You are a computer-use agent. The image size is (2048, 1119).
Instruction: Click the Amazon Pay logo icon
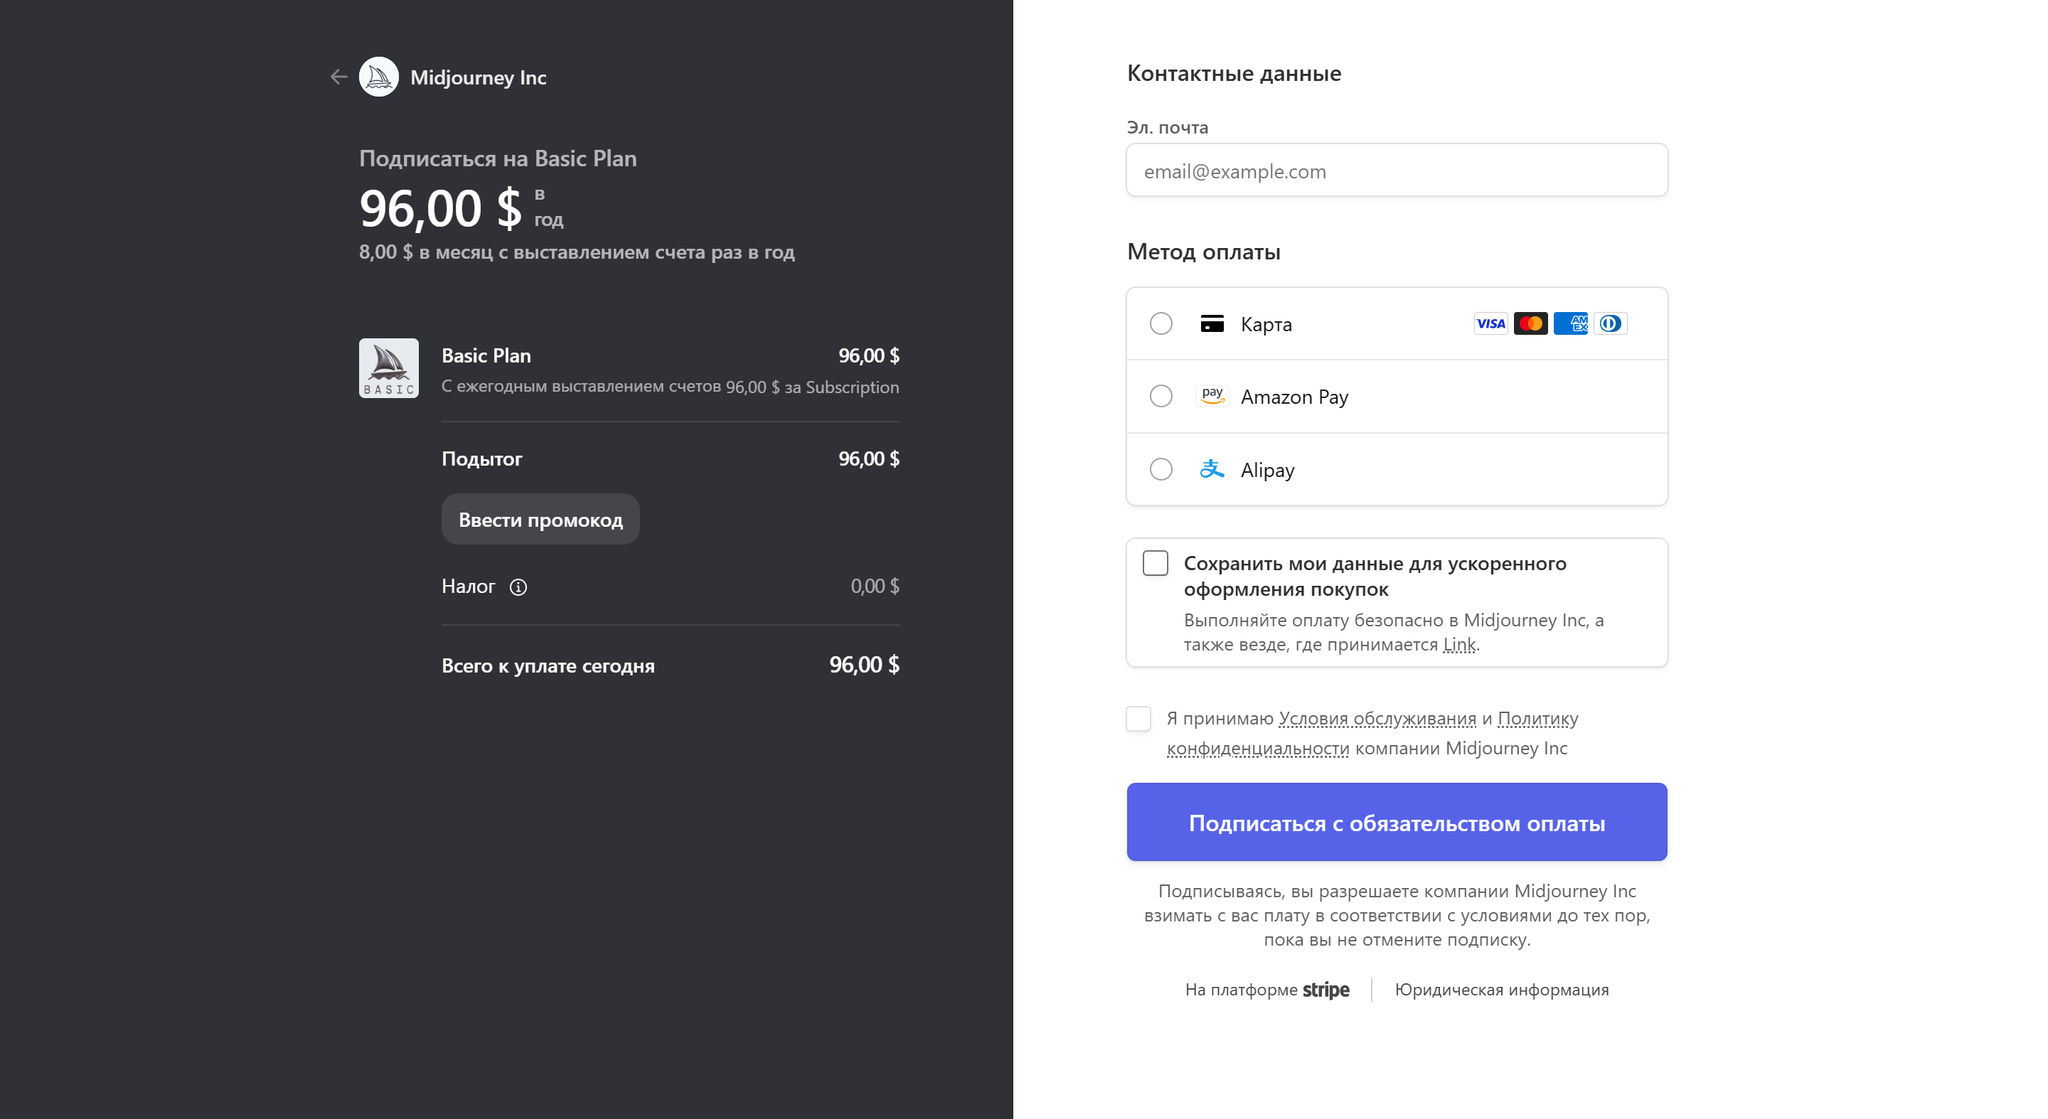(1212, 396)
